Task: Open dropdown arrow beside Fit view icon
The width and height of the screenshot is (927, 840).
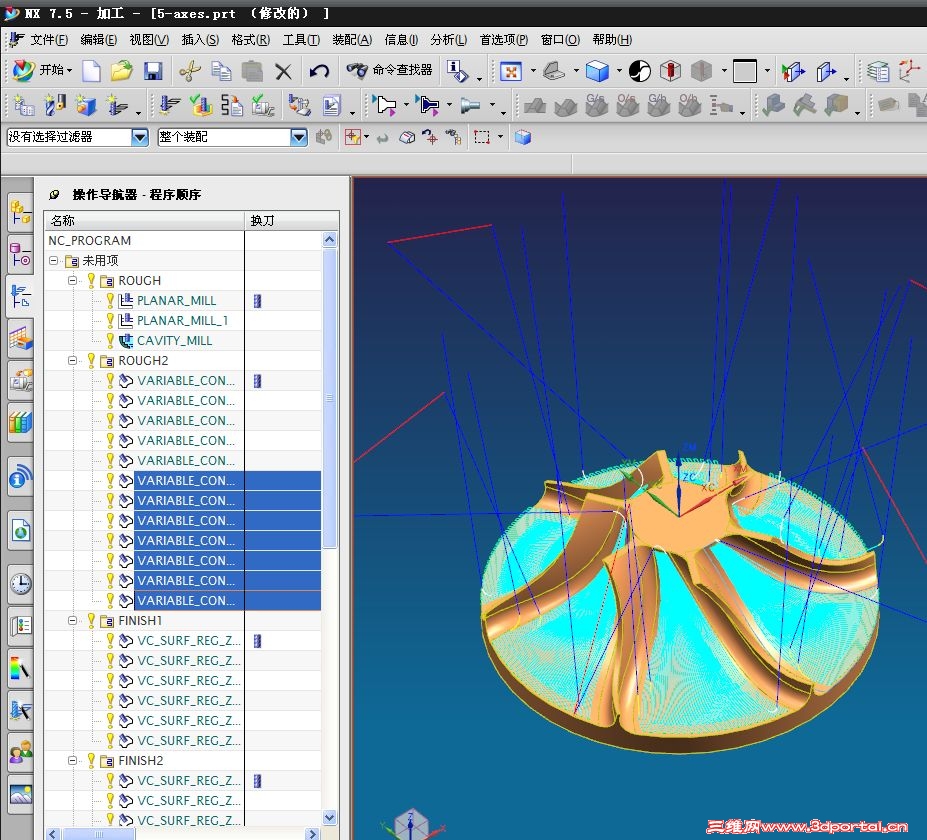Action: (x=533, y=71)
